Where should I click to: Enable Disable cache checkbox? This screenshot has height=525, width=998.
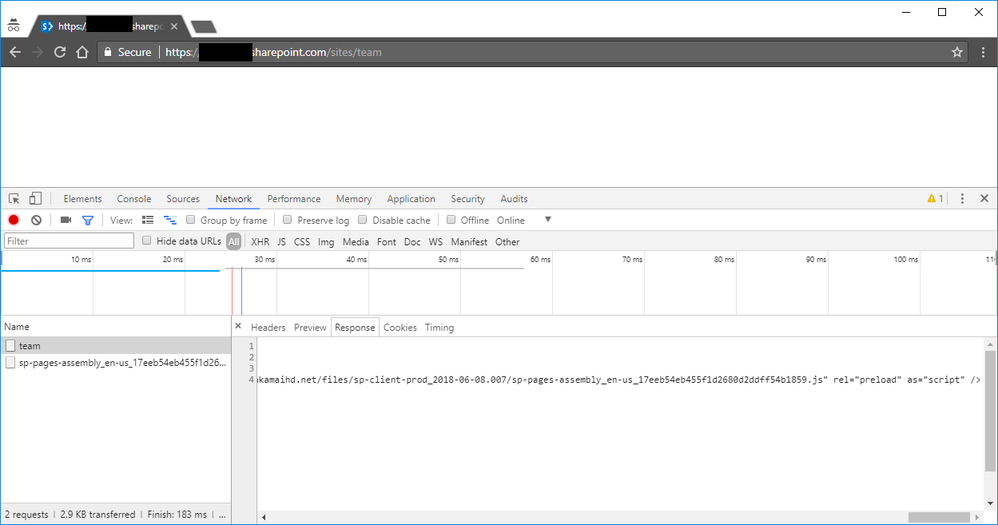tap(362, 220)
